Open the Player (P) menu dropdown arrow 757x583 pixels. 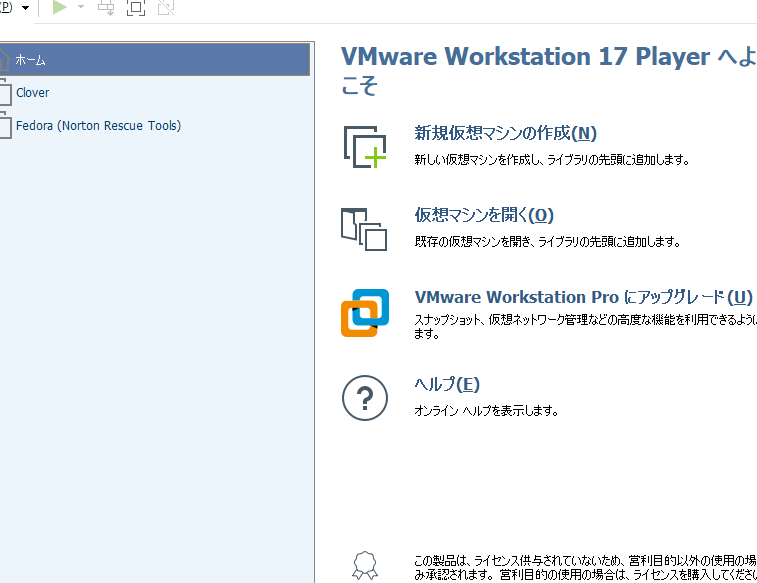pos(26,8)
